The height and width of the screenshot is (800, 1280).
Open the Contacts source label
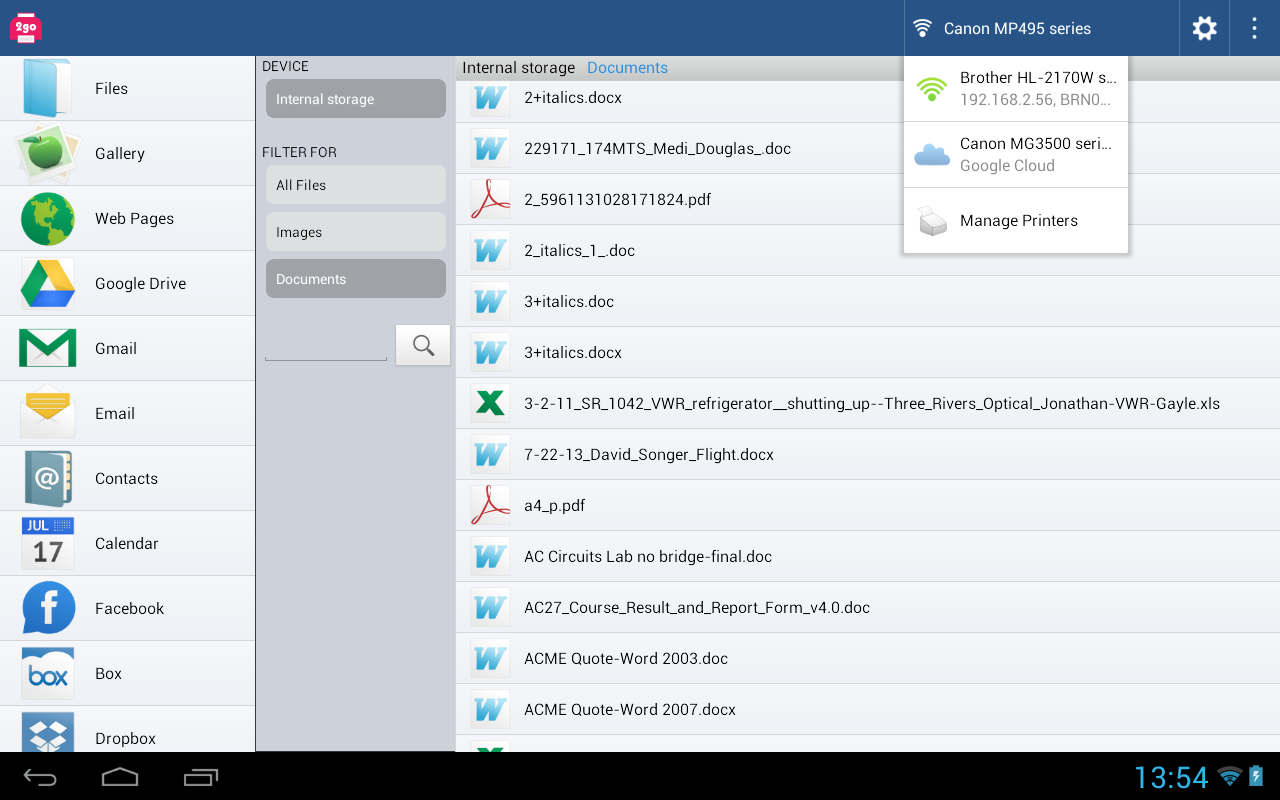126,478
